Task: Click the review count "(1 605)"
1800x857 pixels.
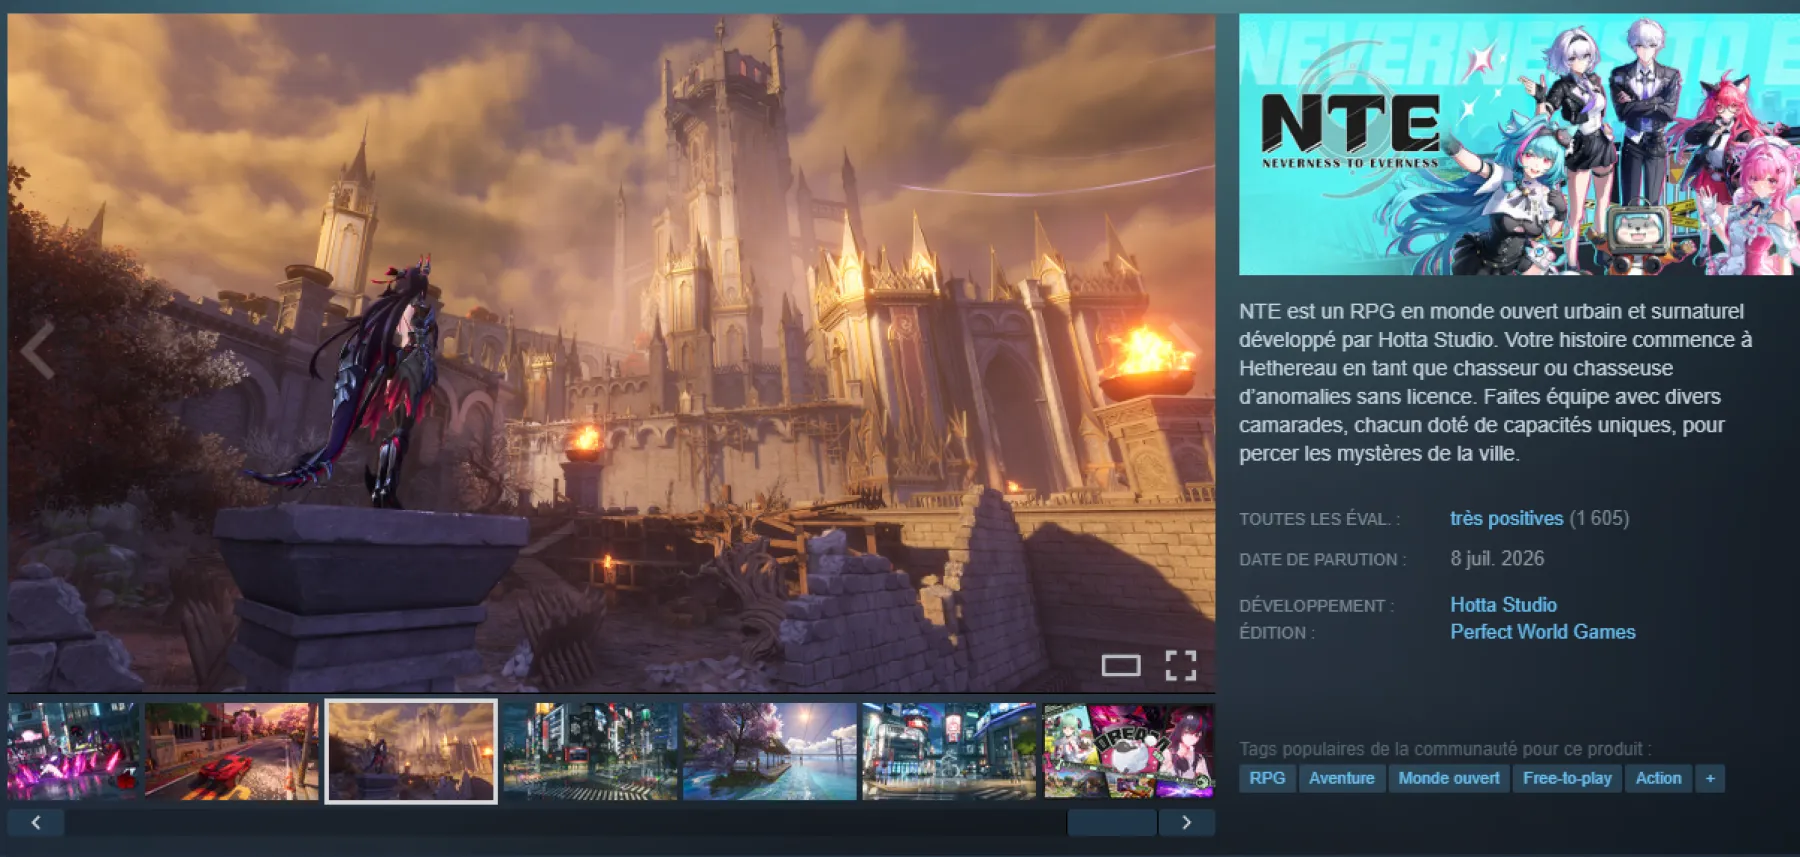Action: pos(1599,518)
